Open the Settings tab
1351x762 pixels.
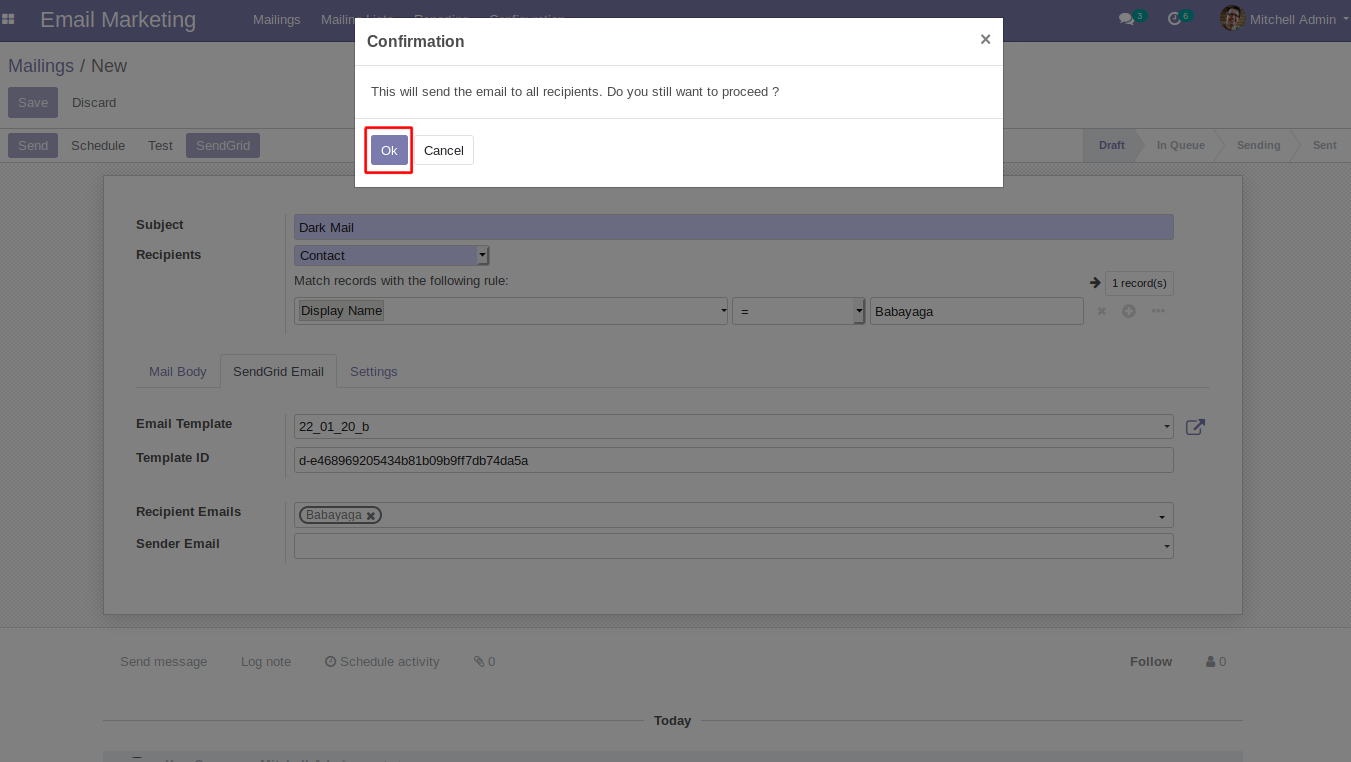tap(374, 372)
